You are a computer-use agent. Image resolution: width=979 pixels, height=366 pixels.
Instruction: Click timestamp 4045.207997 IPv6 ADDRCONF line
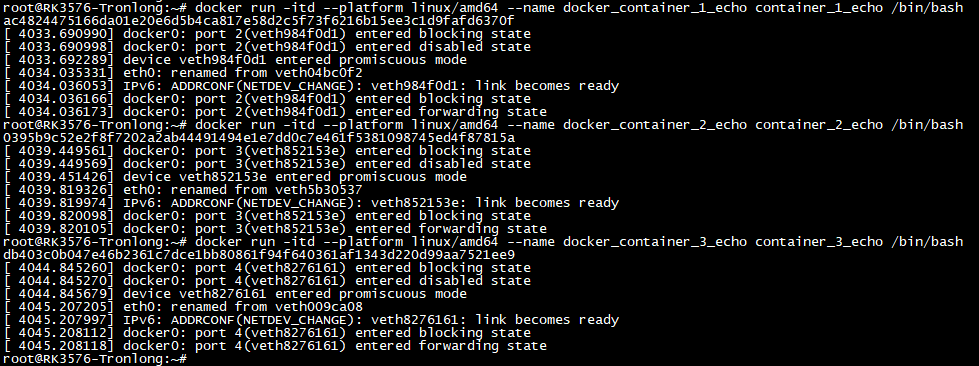click(x=311, y=320)
